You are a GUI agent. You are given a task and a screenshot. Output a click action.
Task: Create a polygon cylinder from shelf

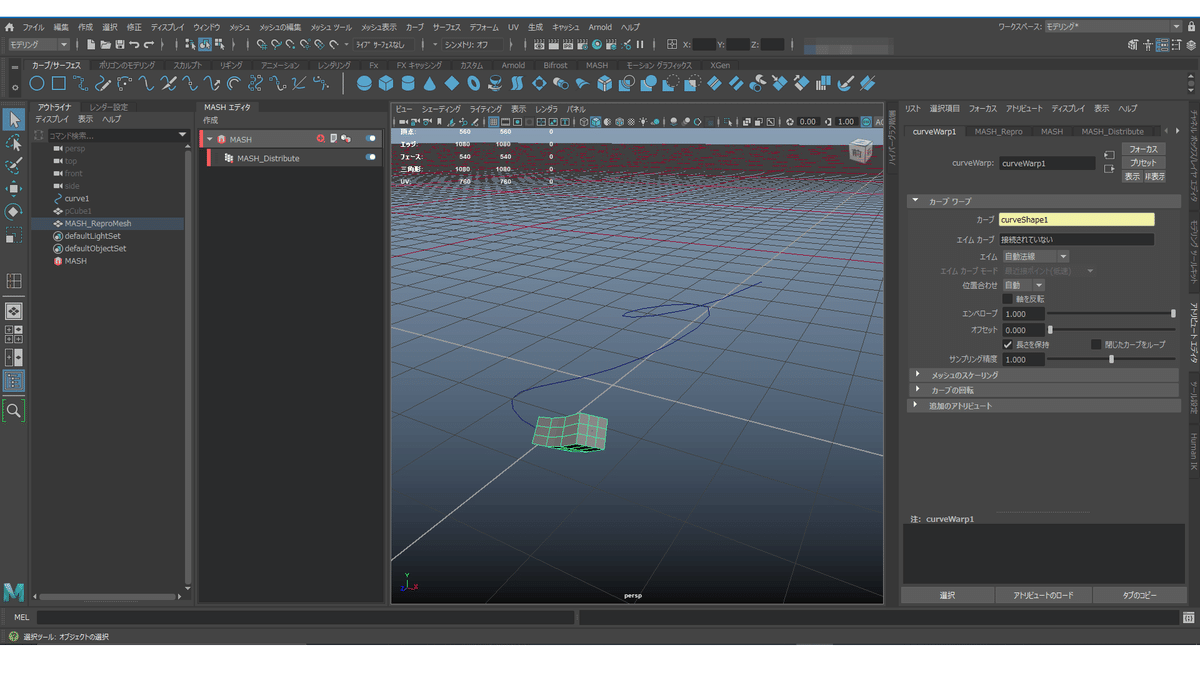click(x=408, y=84)
